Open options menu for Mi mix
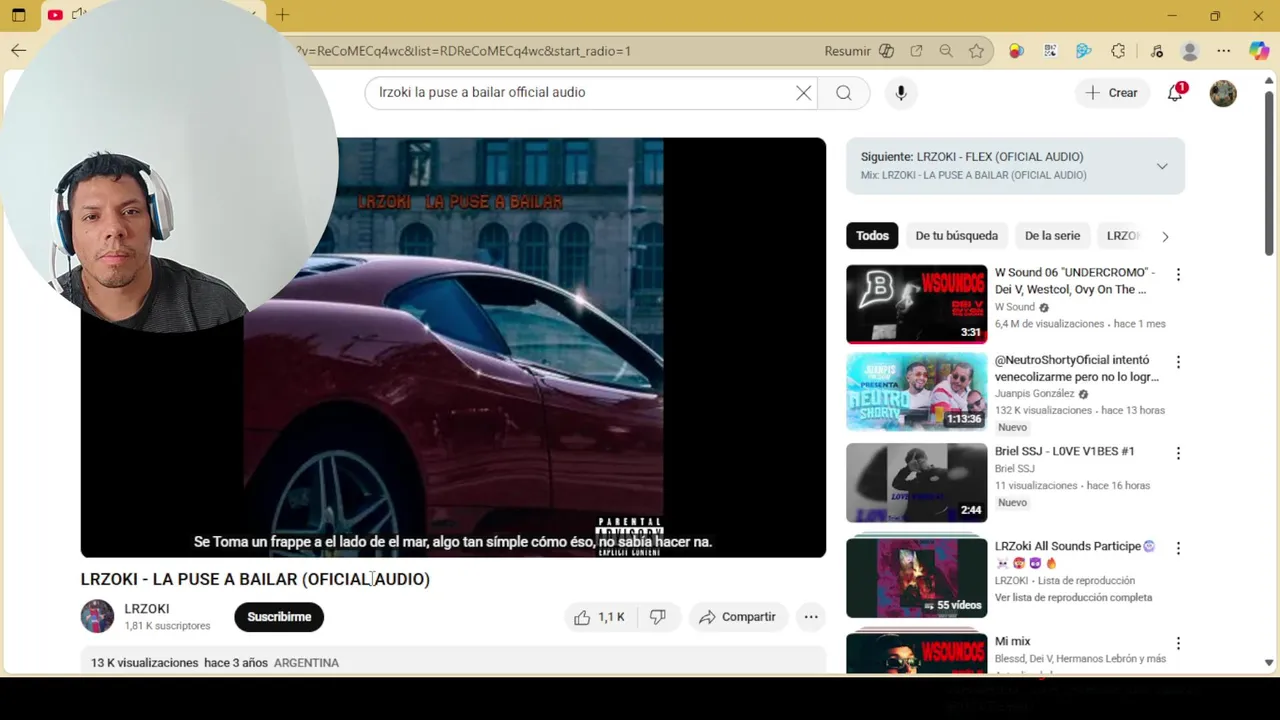The width and height of the screenshot is (1280, 720). [x=1178, y=644]
